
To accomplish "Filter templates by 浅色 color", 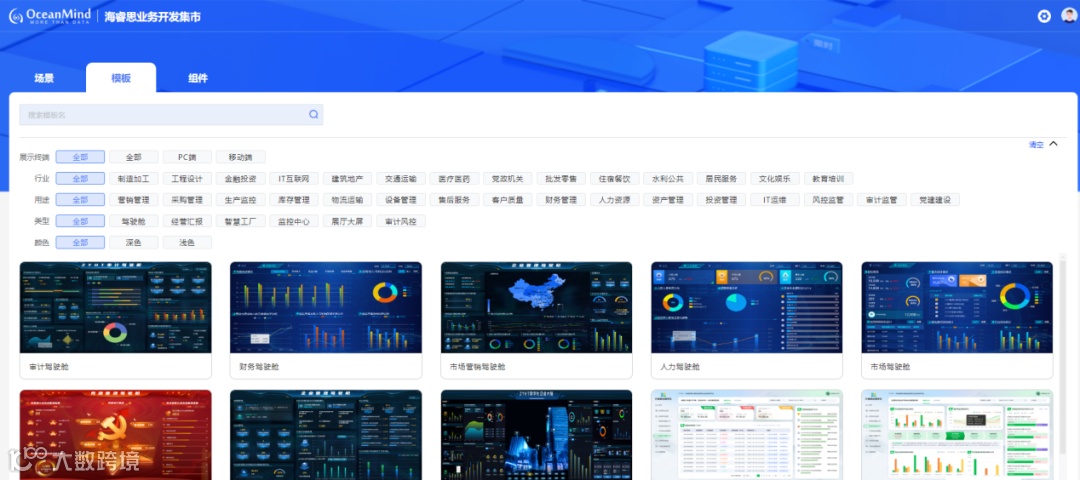I will (187, 242).
